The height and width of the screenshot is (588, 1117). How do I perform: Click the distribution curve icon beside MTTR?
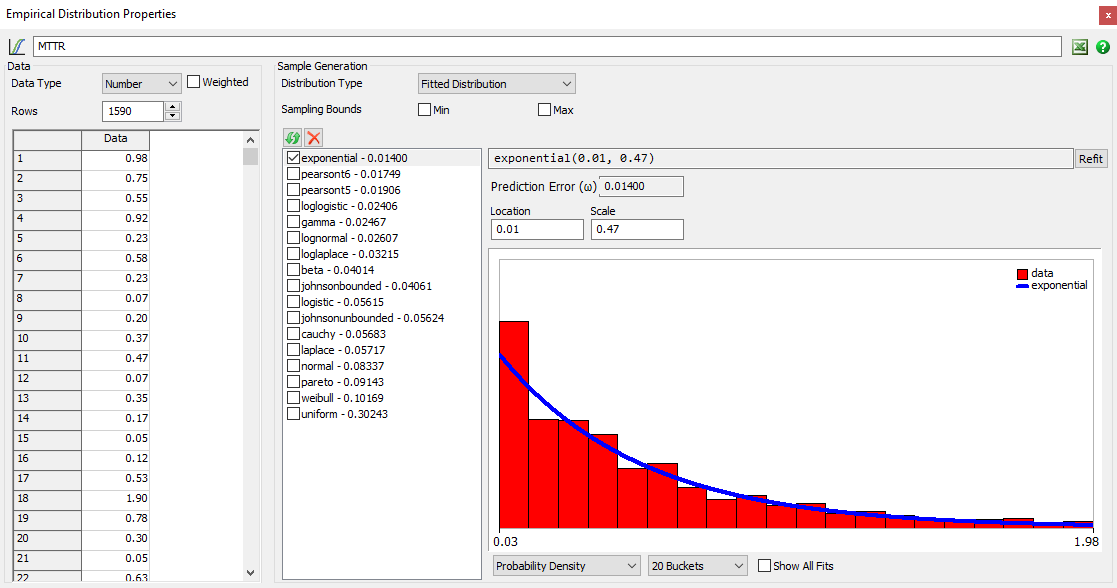[x=17, y=47]
